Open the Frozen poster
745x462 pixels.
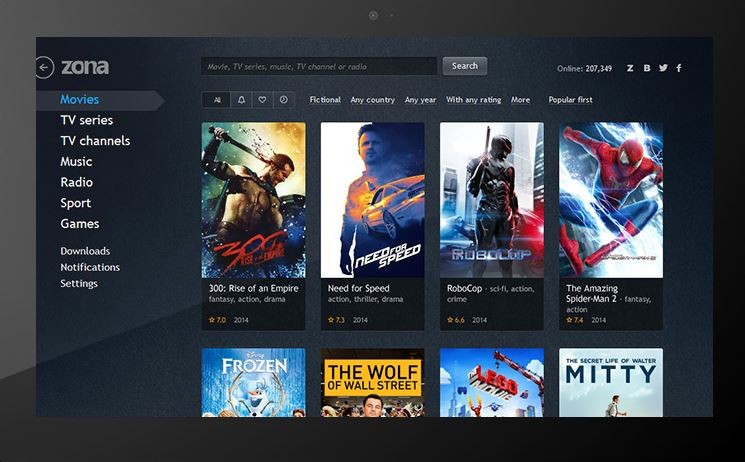coord(254,383)
